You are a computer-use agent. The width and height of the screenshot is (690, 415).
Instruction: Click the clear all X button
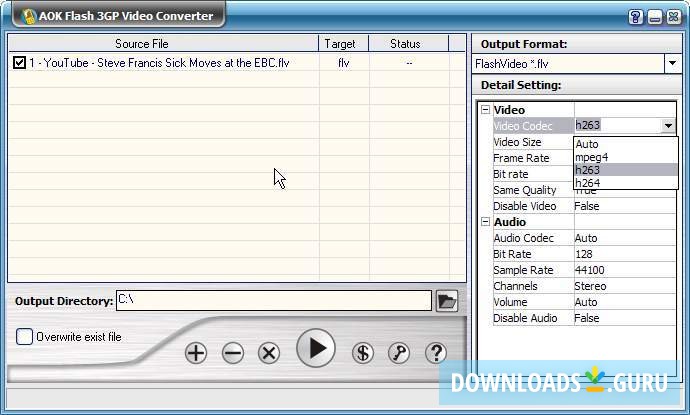269,353
